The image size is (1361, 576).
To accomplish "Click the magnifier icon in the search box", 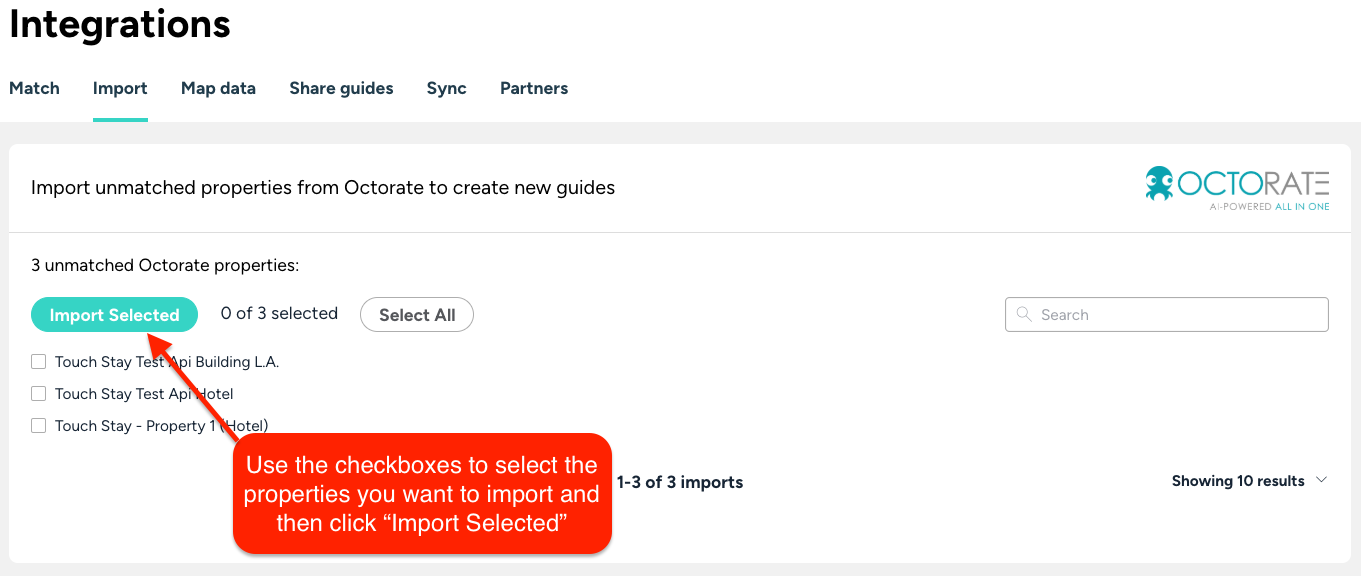I will [1023, 314].
